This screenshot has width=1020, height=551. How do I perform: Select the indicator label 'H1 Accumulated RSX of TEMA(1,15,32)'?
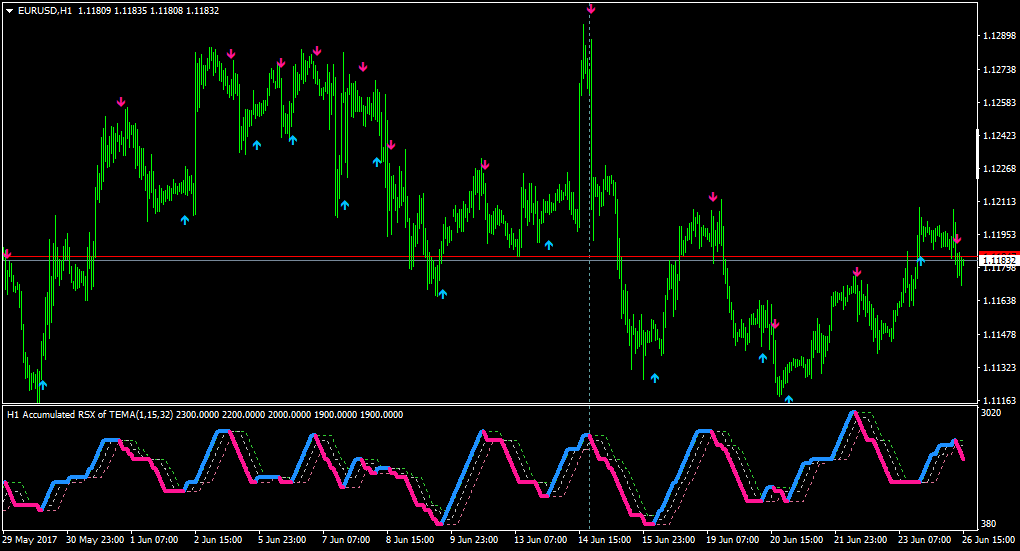pos(90,414)
